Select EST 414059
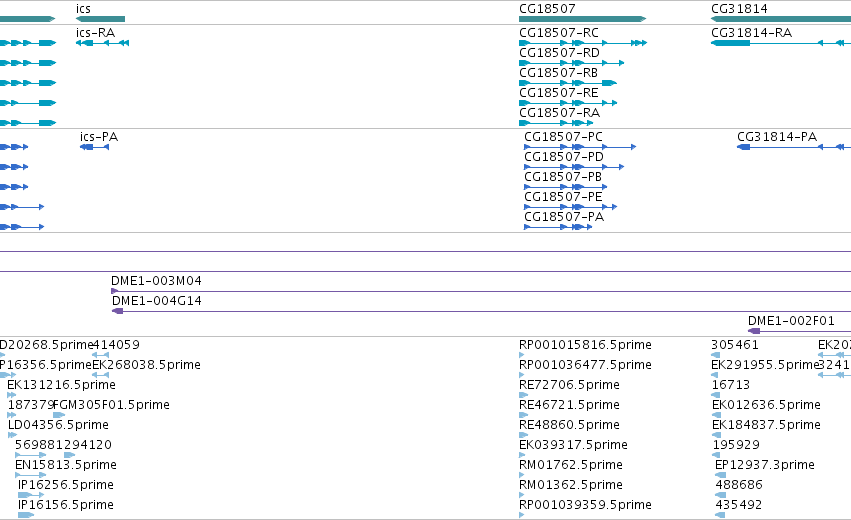This screenshot has height=520, width=851. [x=116, y=345]
